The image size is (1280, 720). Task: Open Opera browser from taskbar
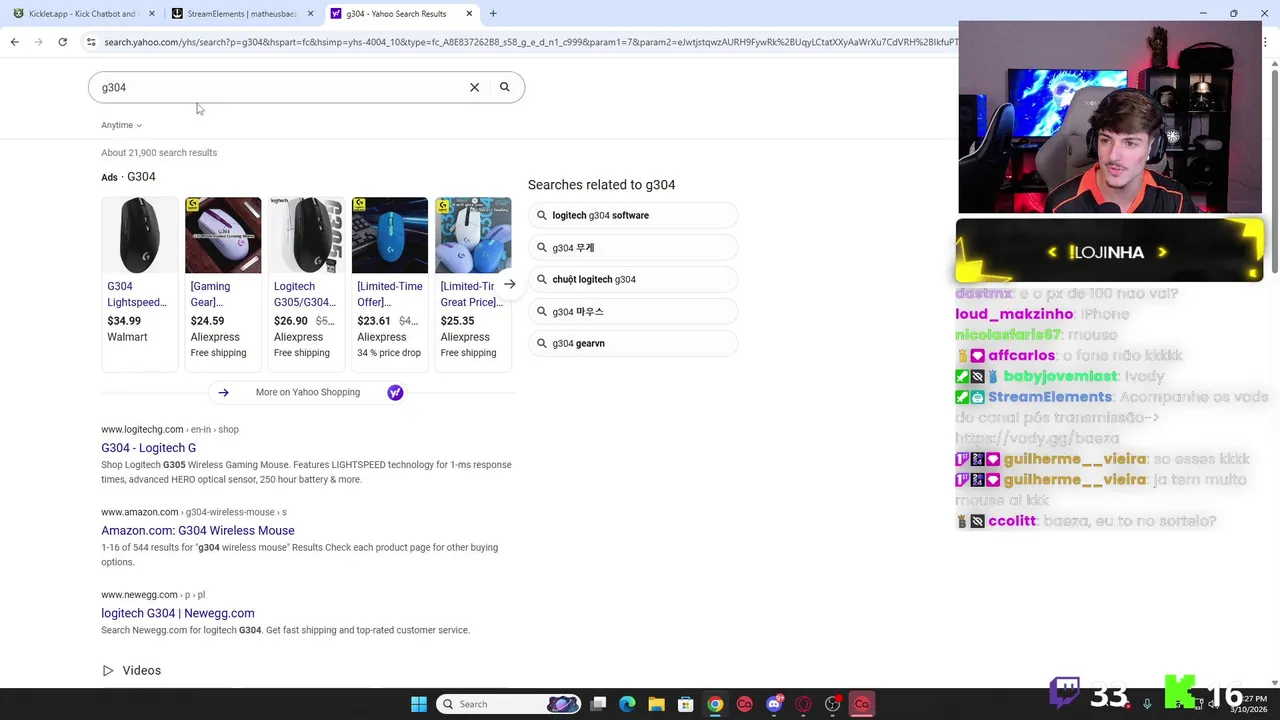click(x=803, y=704)
